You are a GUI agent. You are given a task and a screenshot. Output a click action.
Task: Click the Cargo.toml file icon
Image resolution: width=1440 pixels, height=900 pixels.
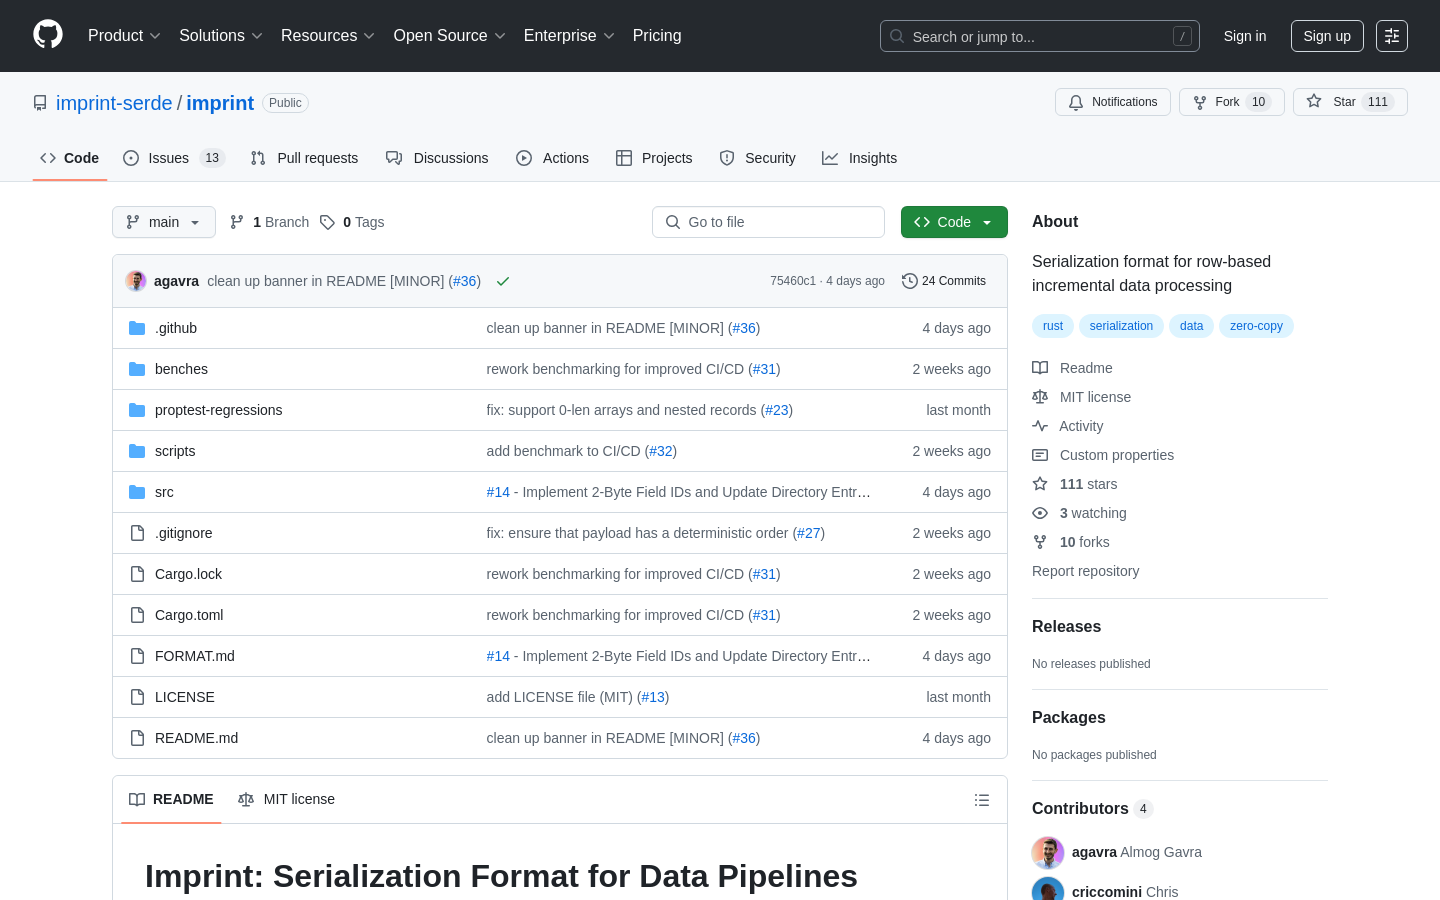(x=137, y=615)
